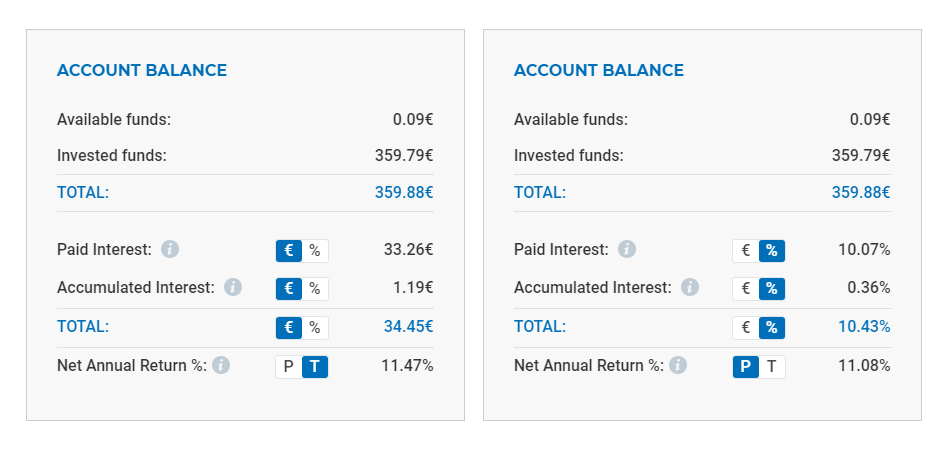
Task: Click ACCOUNT BALANCE heading in left panel
Action: 142,70
